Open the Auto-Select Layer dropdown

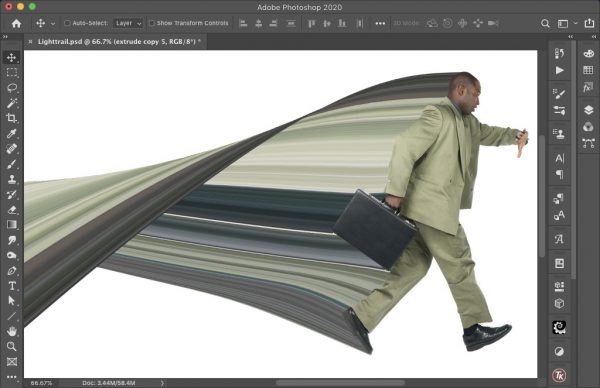(x=128, y=23)
